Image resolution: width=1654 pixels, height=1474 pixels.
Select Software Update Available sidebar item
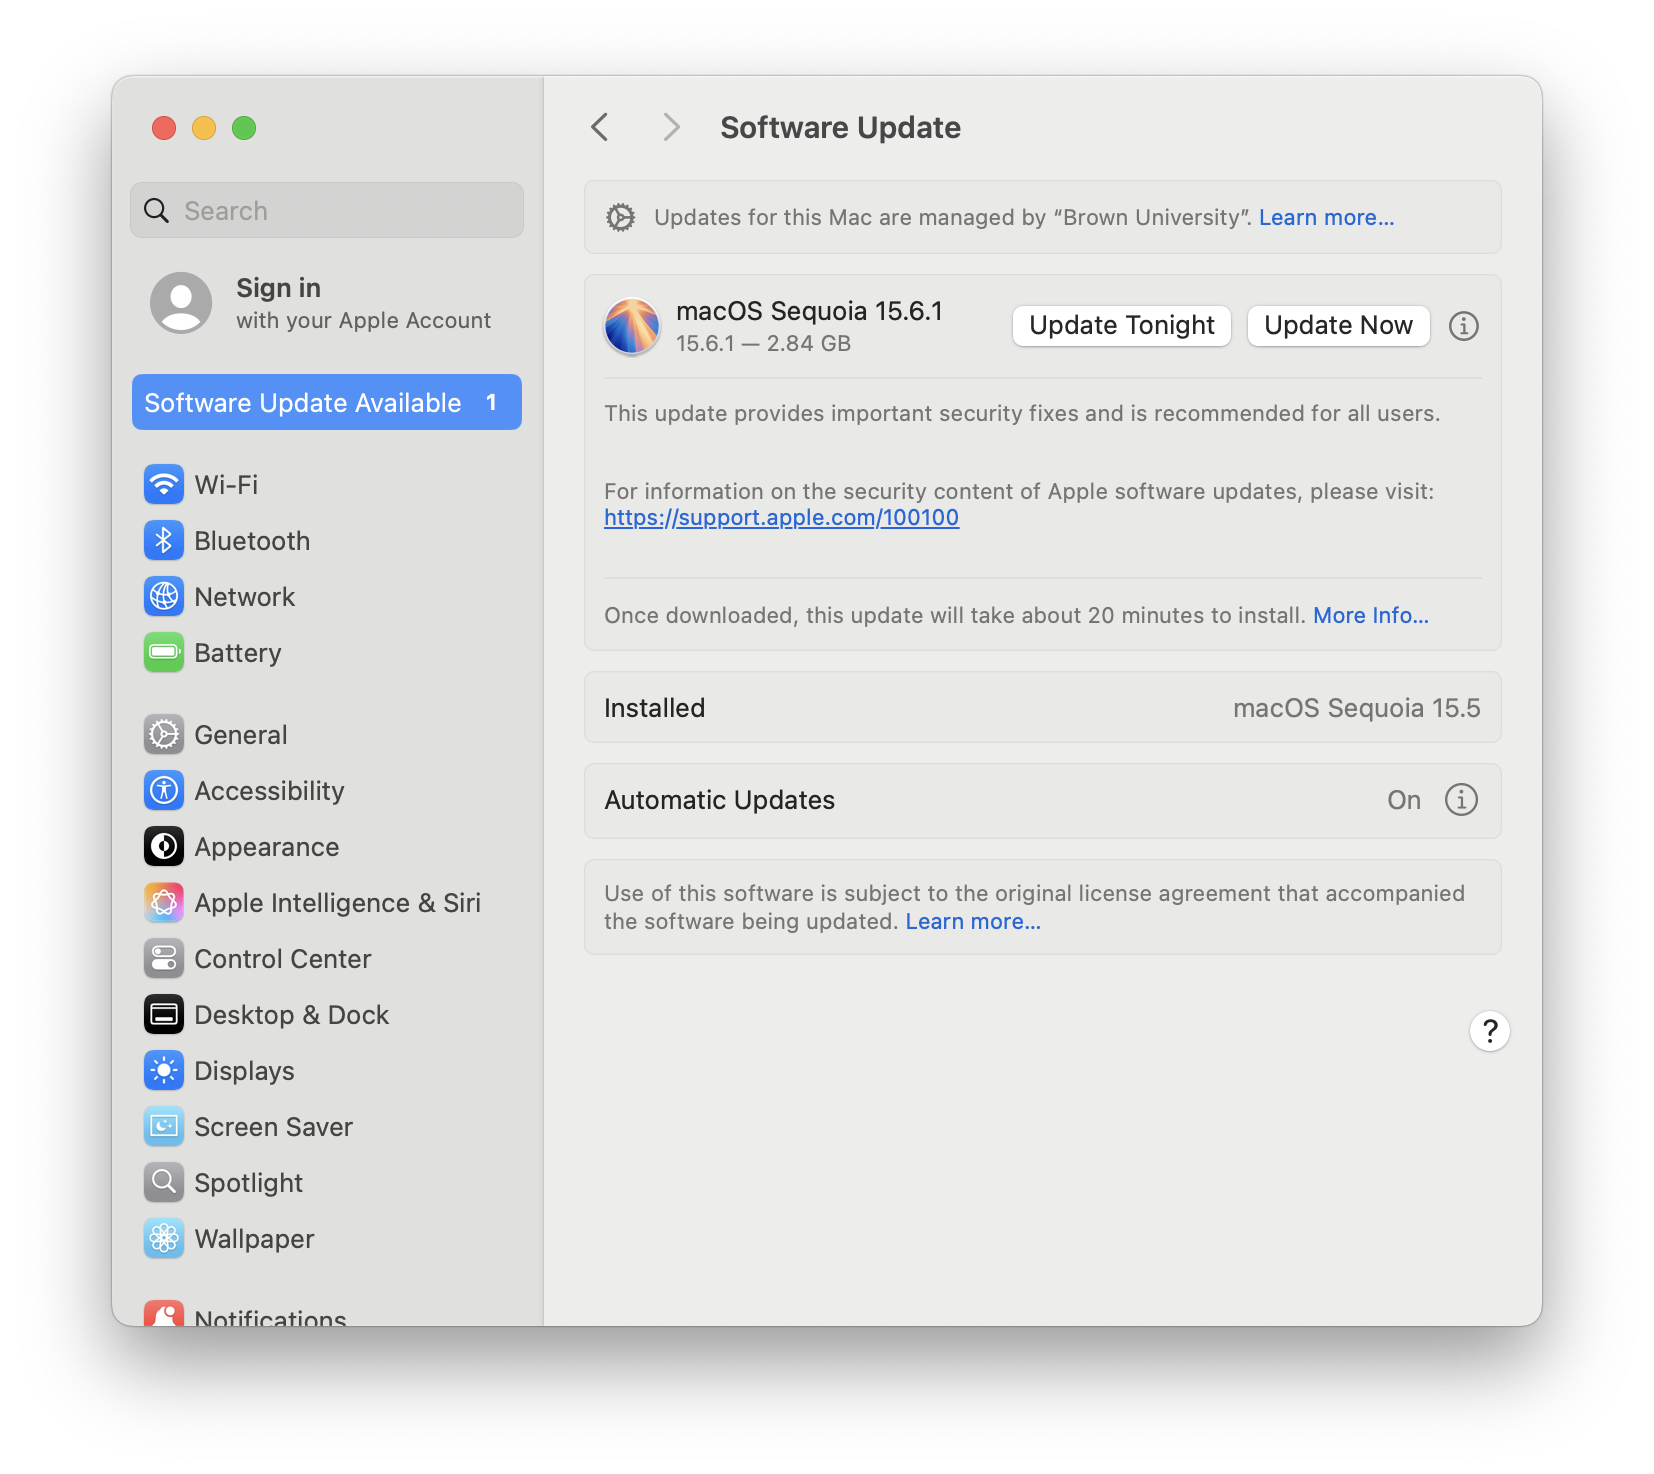326,403
